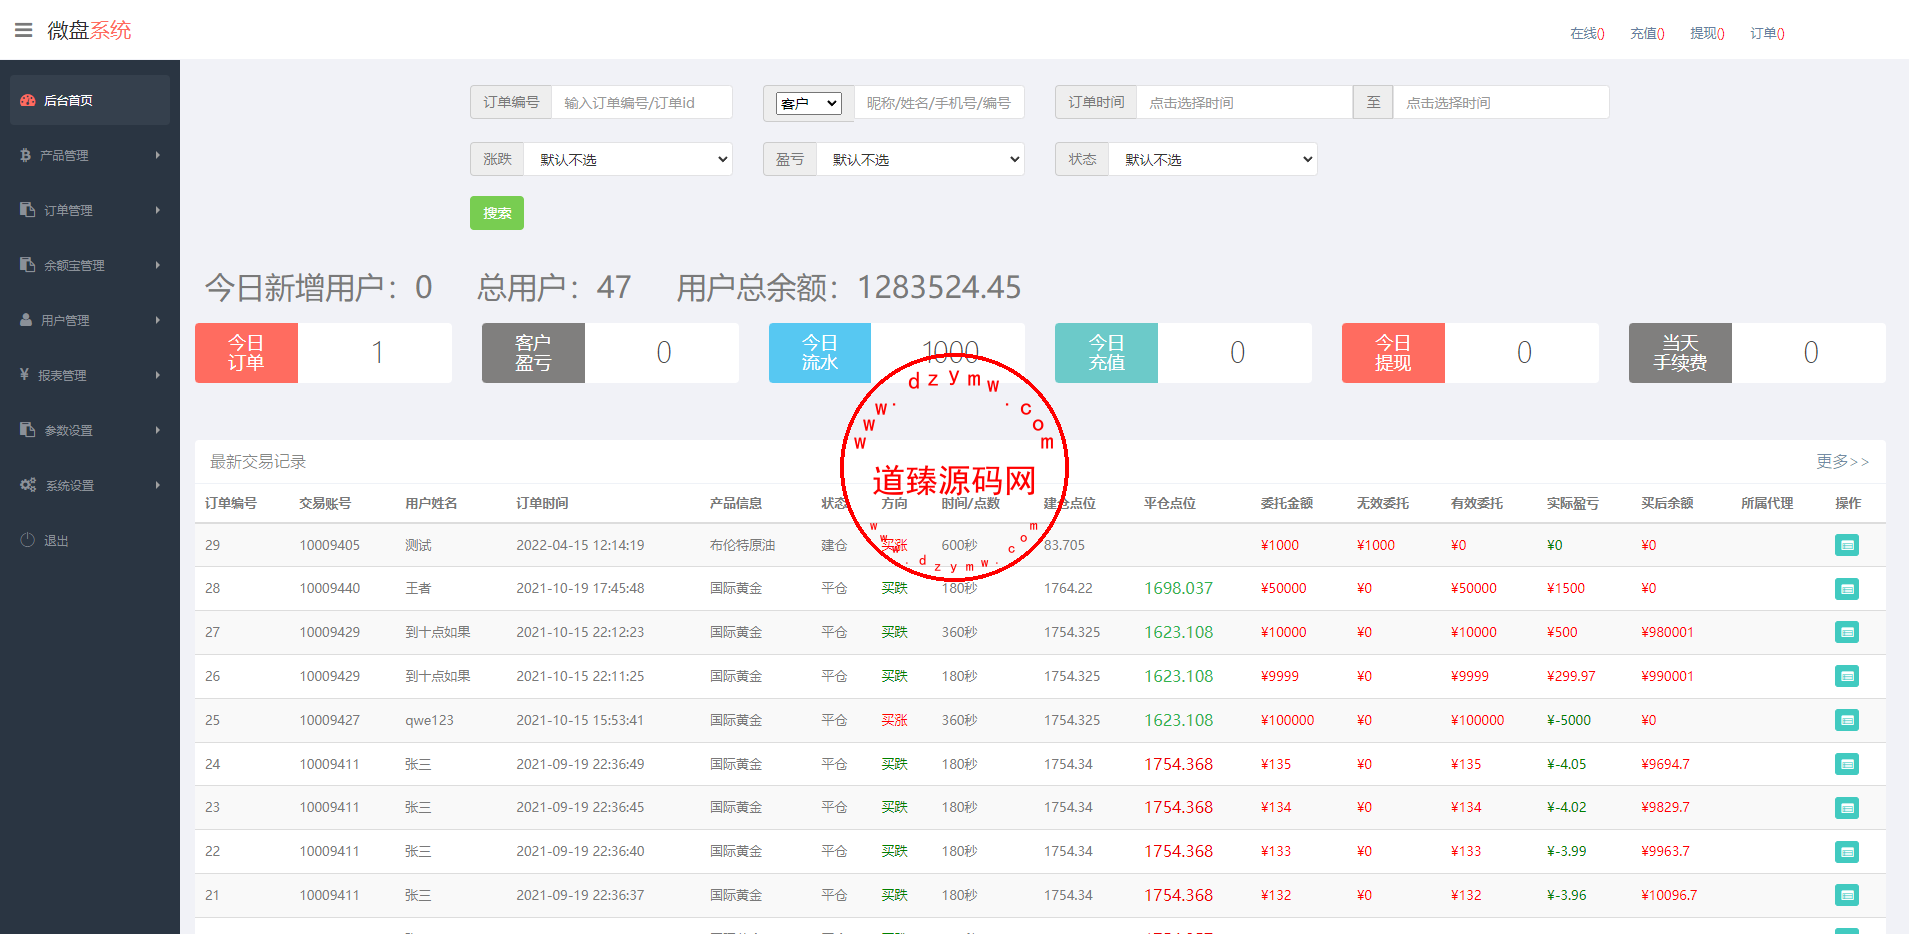1909x934 pixels.
Task: Click the 今日充值 stat card
Action: pyautogui.click(x=1183, y=353)
